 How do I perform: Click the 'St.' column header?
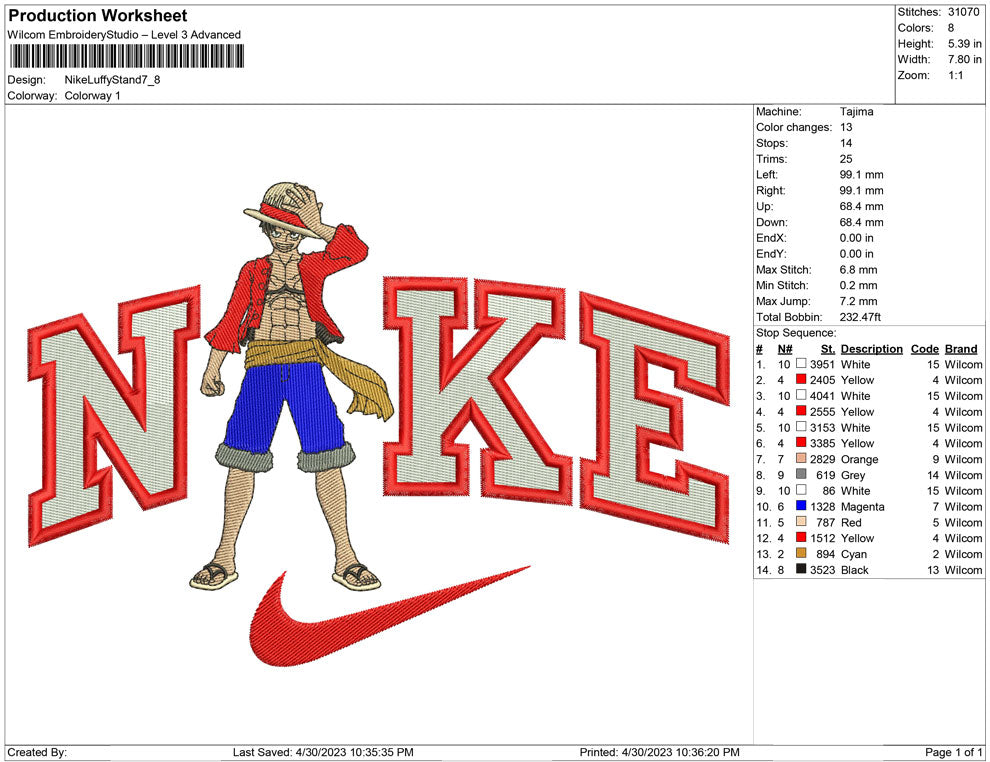point(828,349)
